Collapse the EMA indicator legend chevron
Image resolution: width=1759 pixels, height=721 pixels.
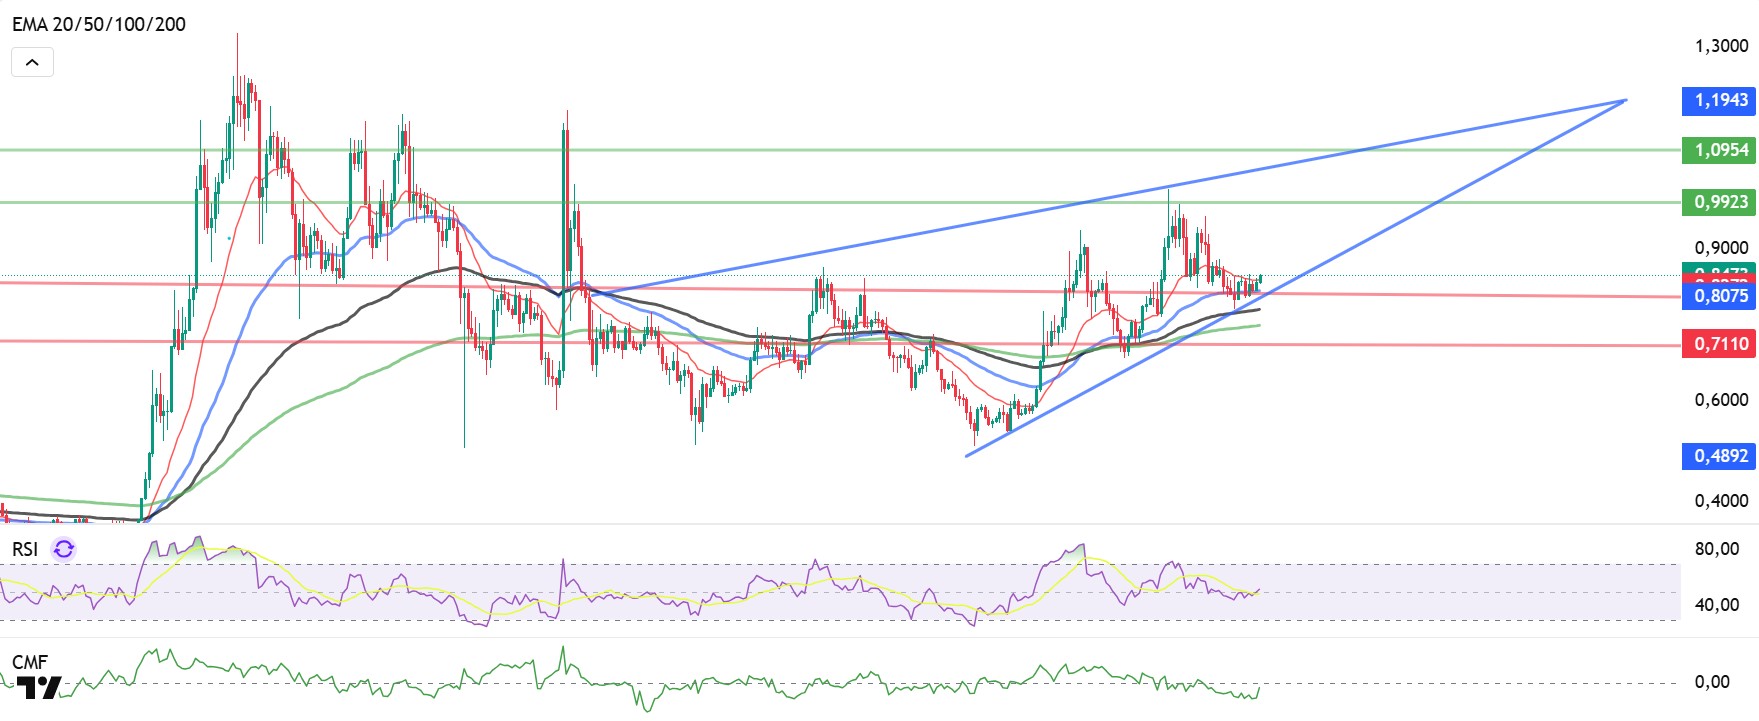click(x=32, y=62)
